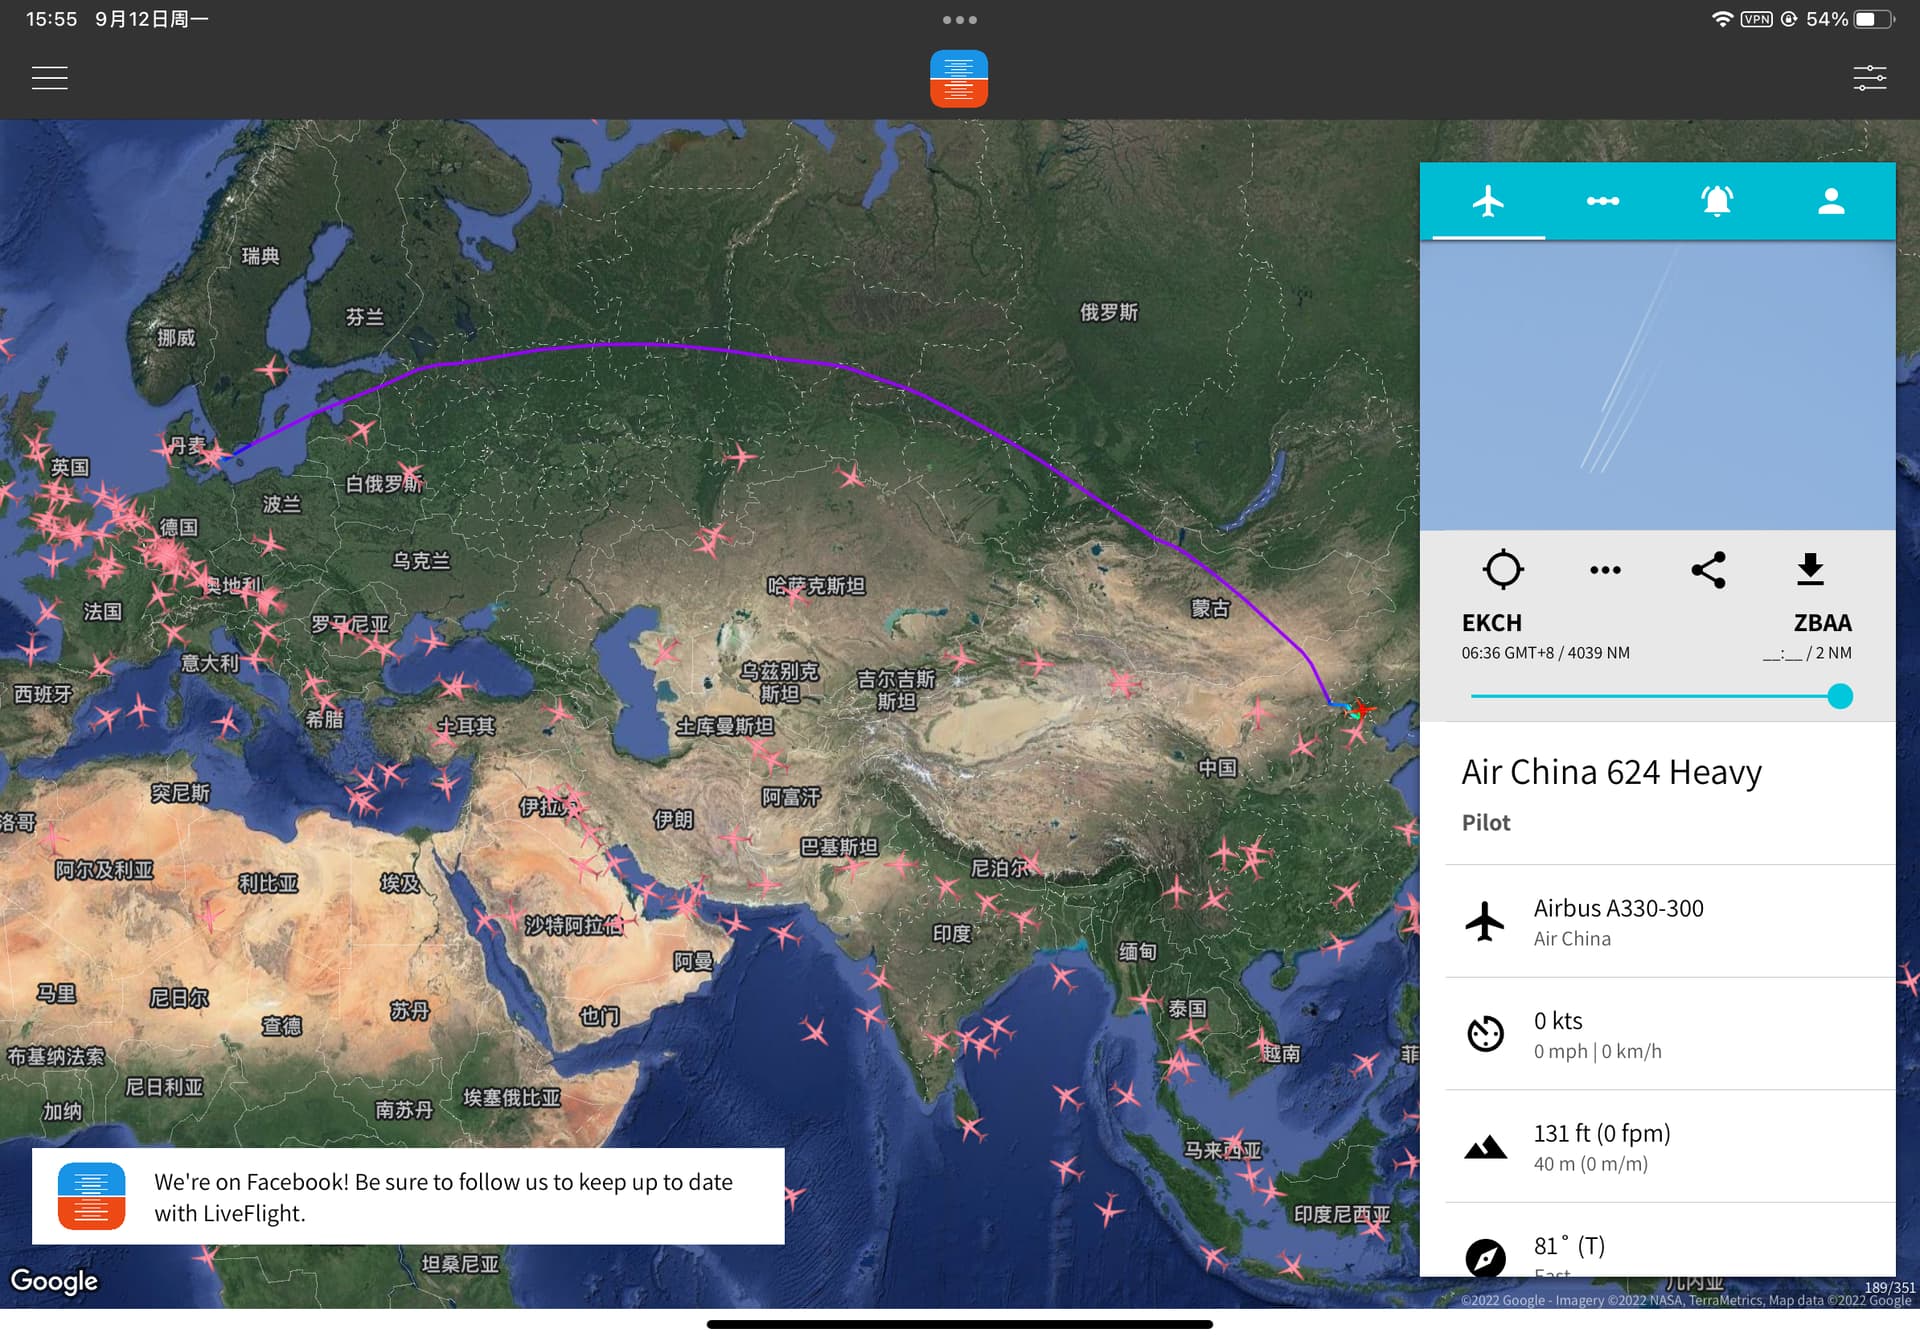Open the pilot profile tab

pyautogui.click(x=1830, y=201)
